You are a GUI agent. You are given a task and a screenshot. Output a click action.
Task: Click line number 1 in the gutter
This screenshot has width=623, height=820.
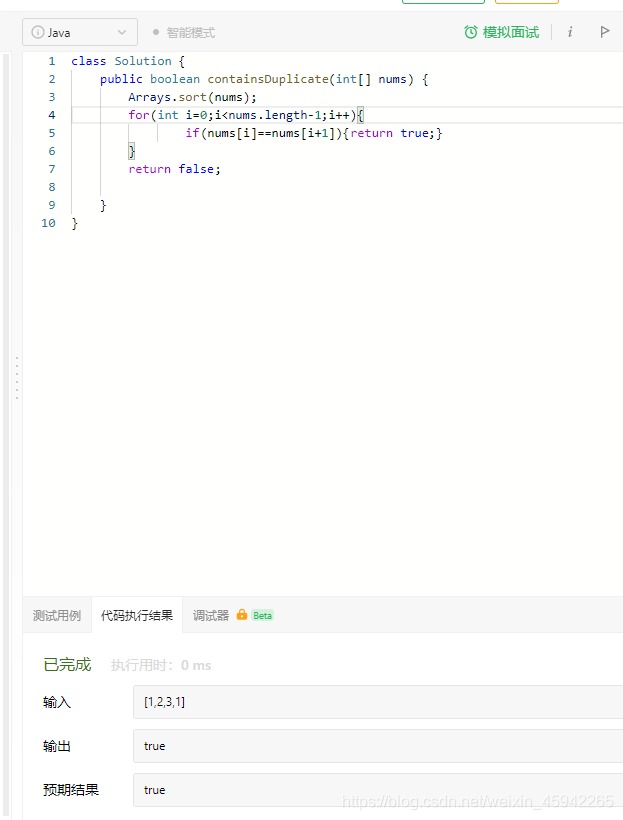point(52,61)
